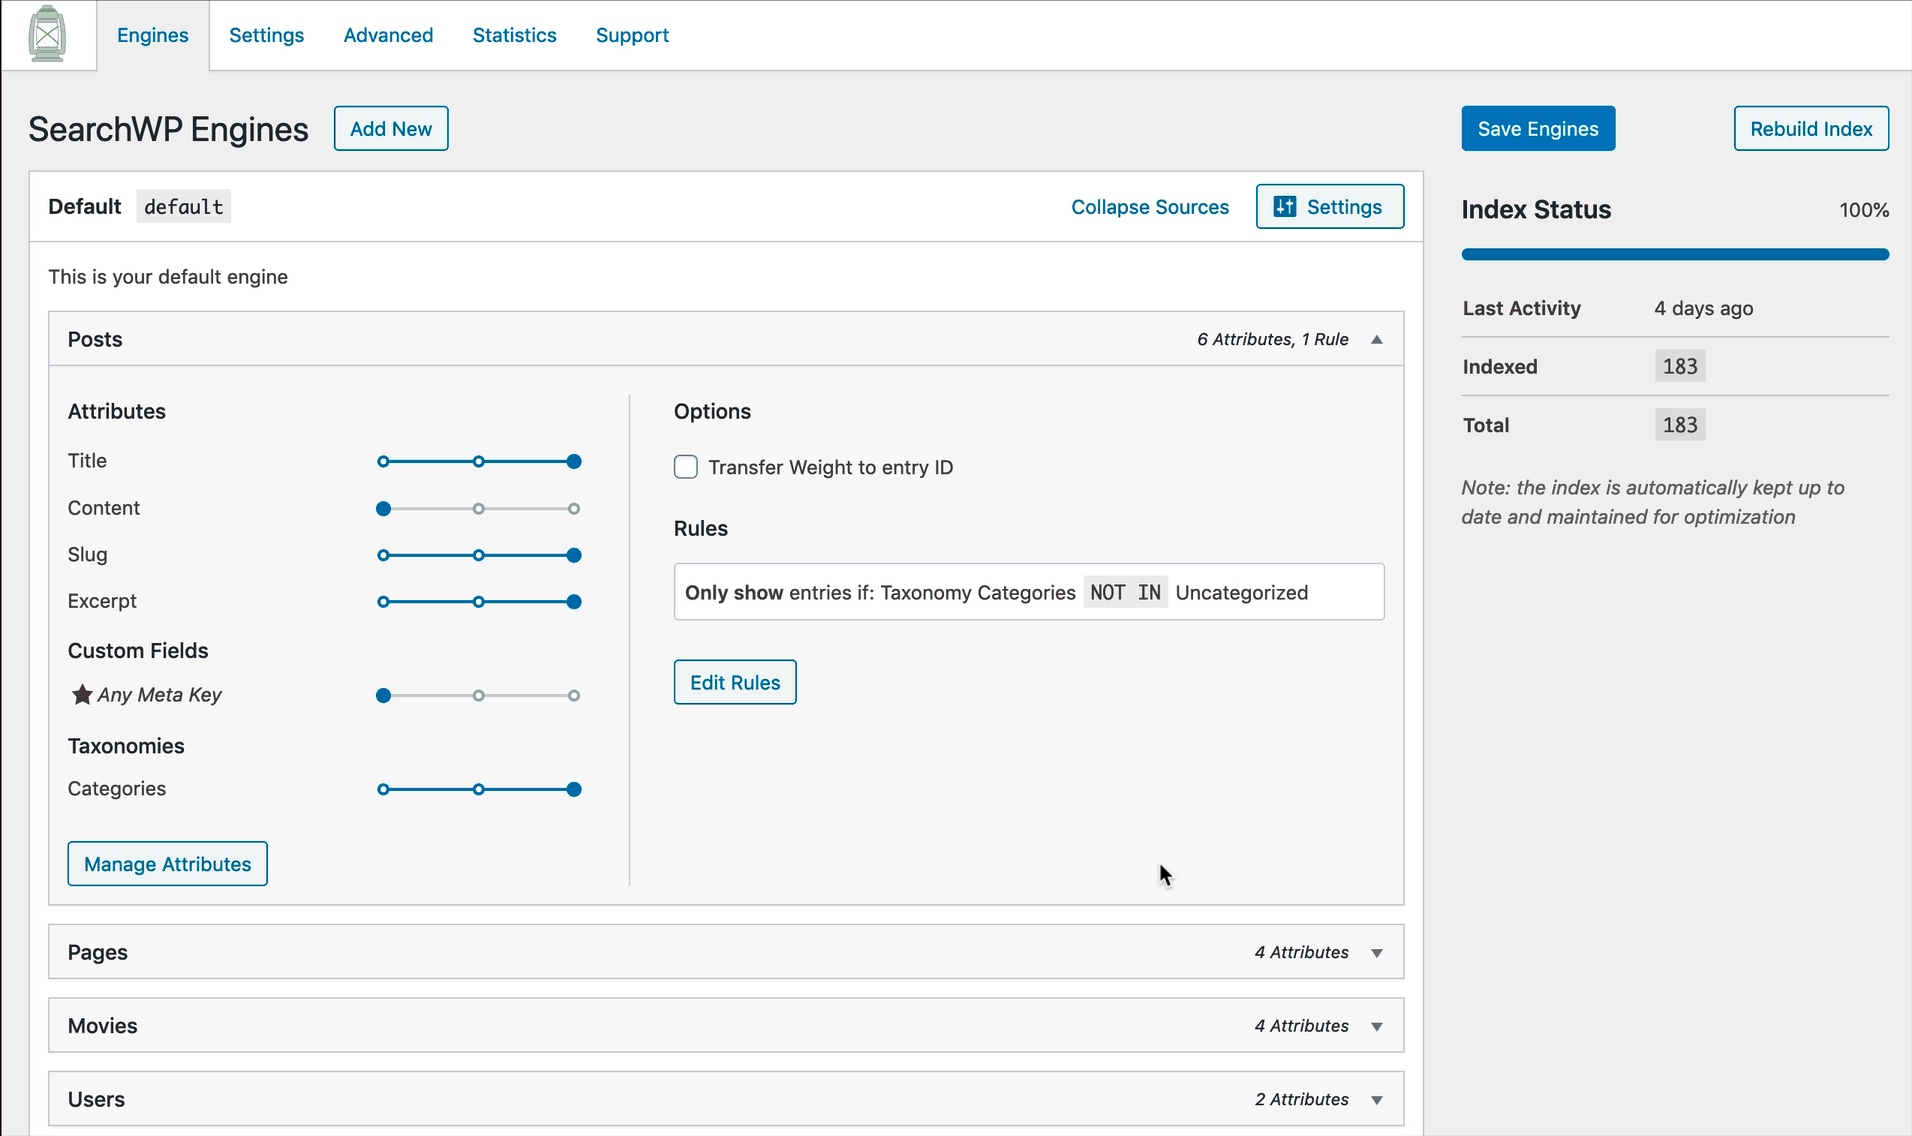Viewport: 1912px width, 1136px height.
Task: Click the Rebuild Index button
Action: [x=1811, y=128]
